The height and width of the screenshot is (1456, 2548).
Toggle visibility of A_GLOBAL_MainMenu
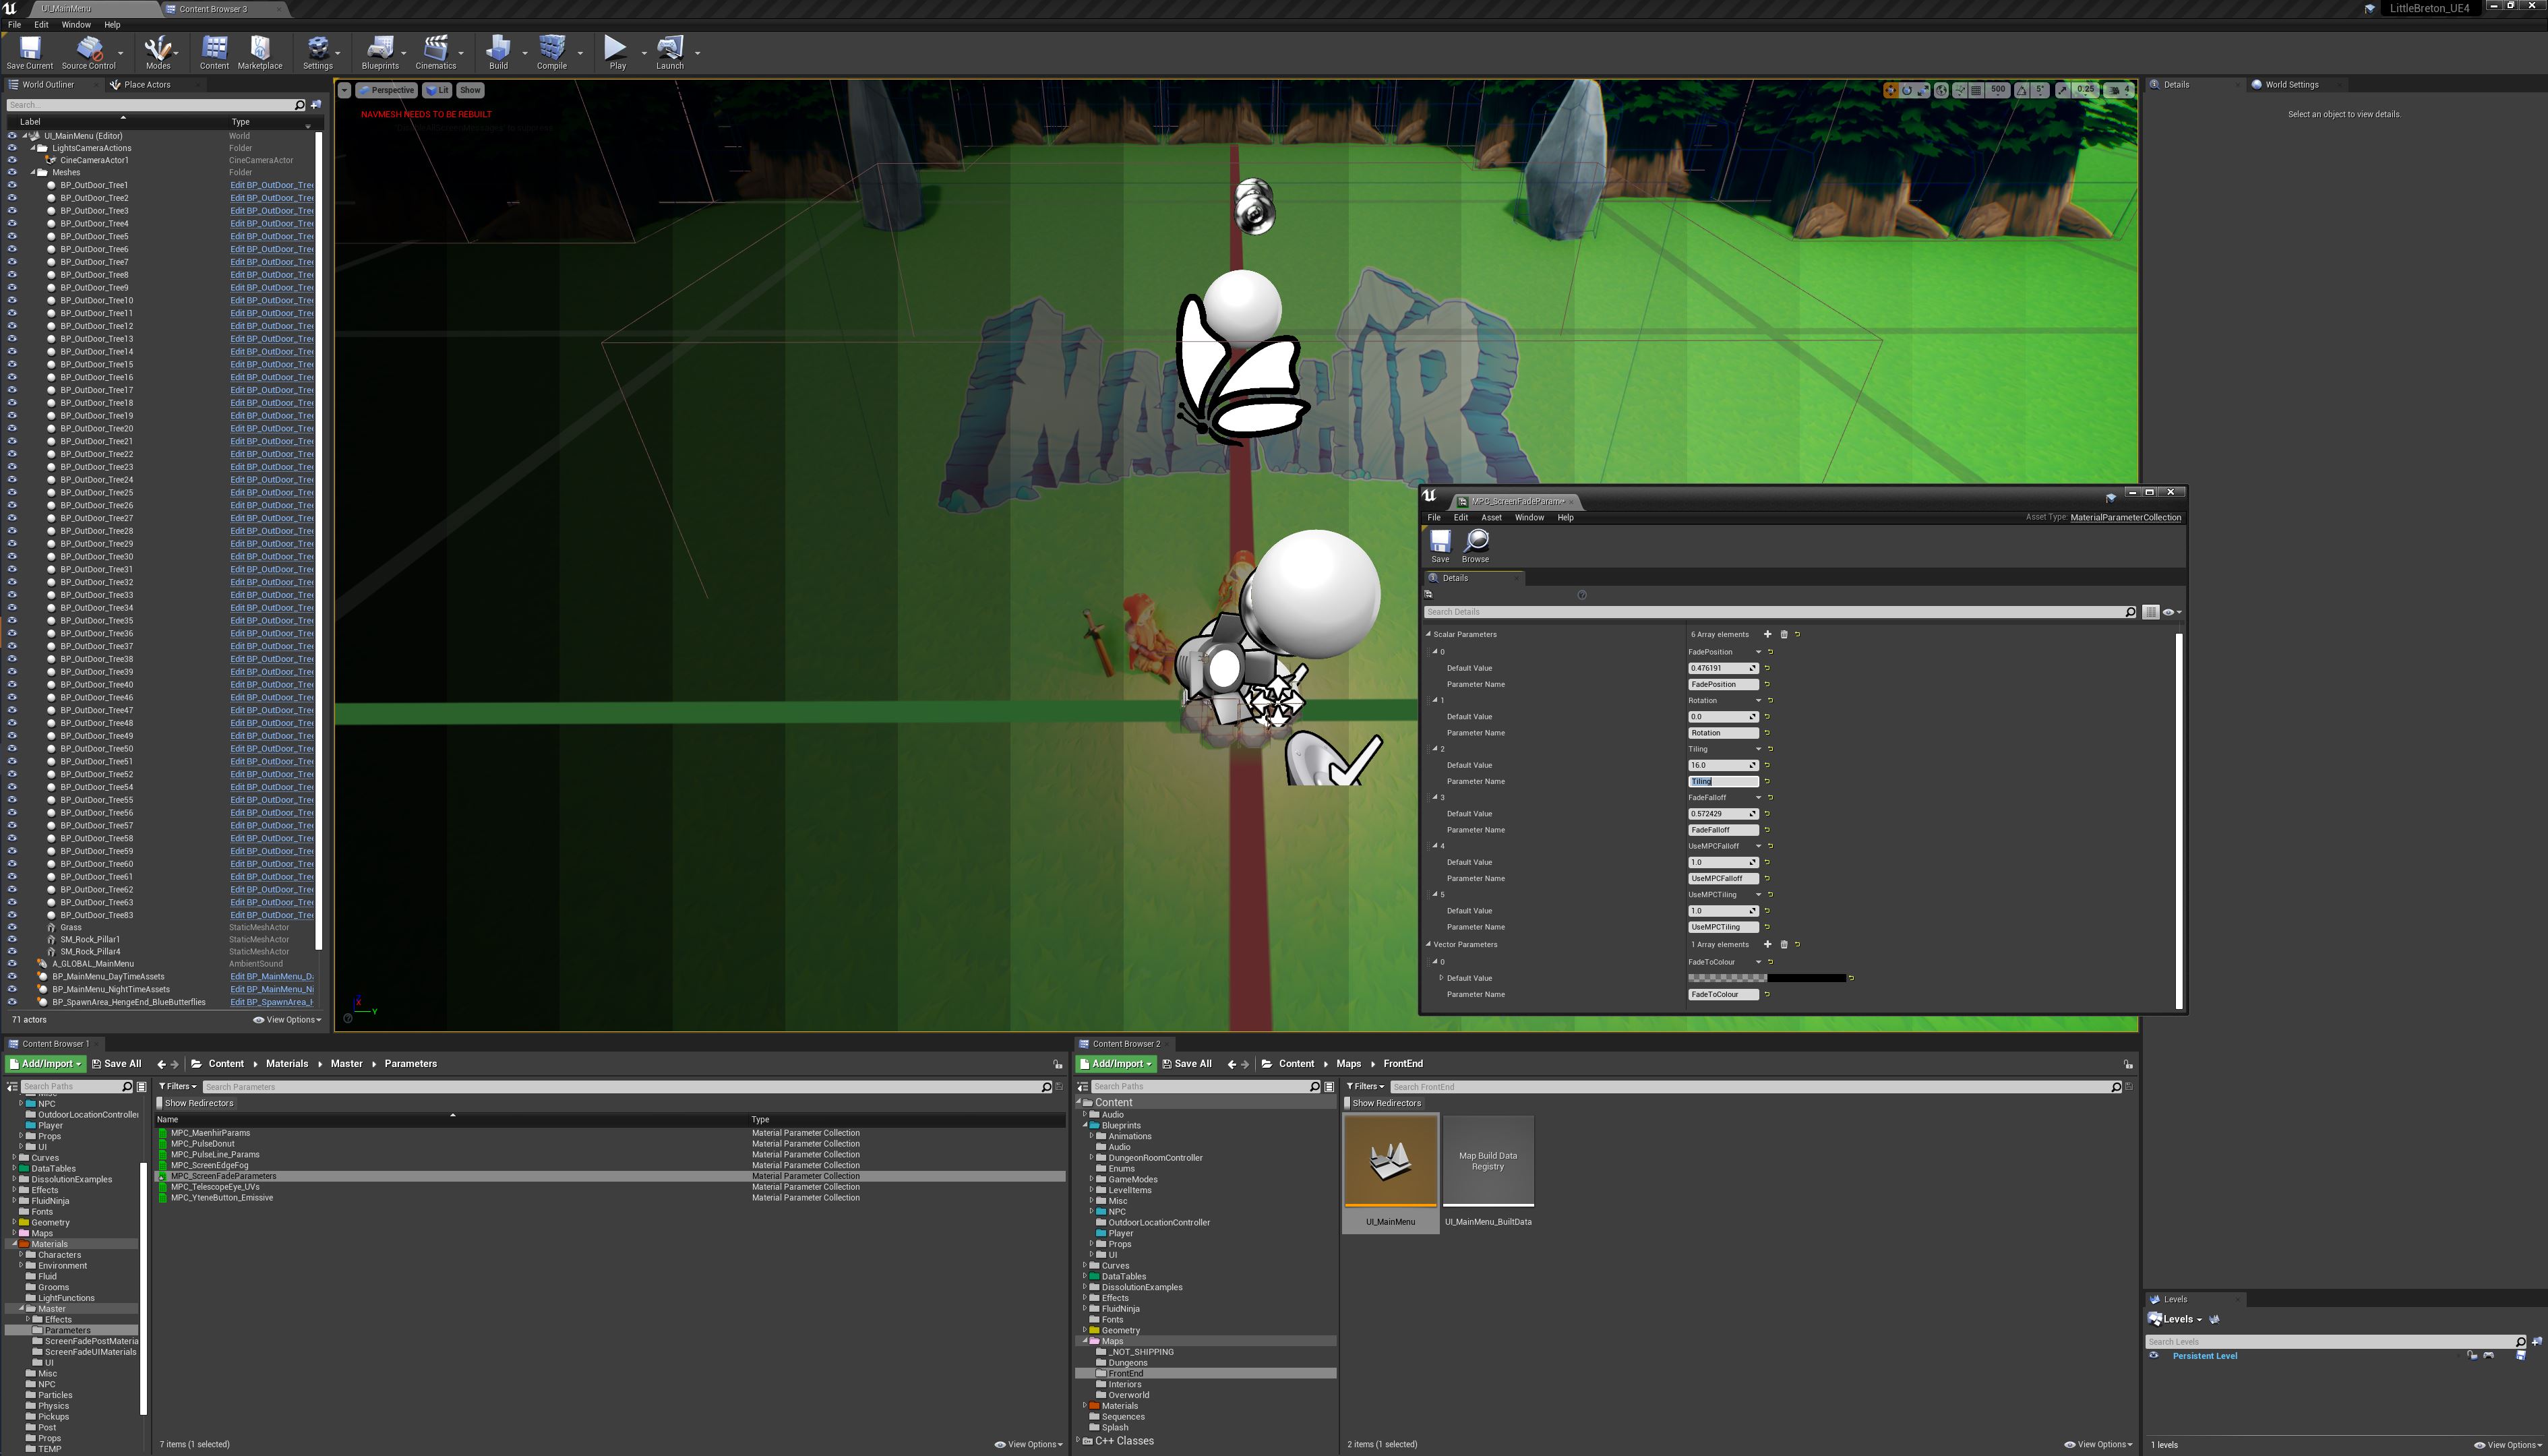tap(12, 964)
